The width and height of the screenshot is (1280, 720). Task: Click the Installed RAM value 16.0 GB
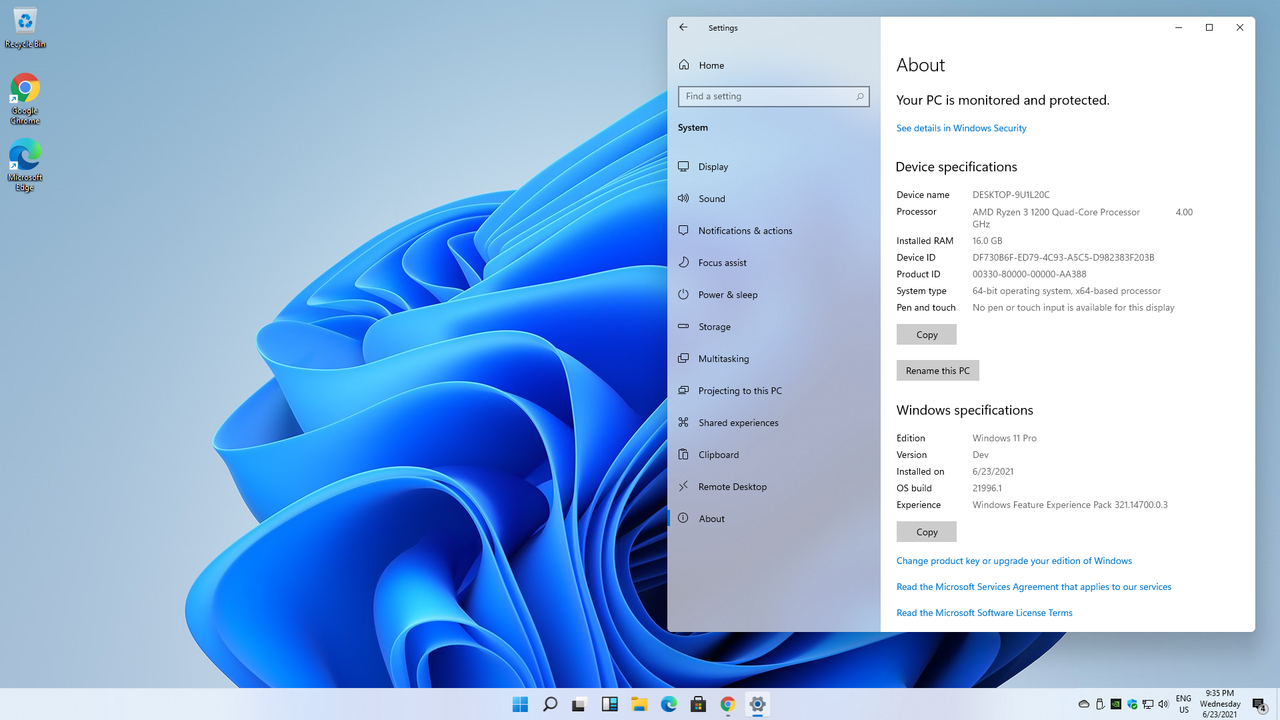point(987,241)
